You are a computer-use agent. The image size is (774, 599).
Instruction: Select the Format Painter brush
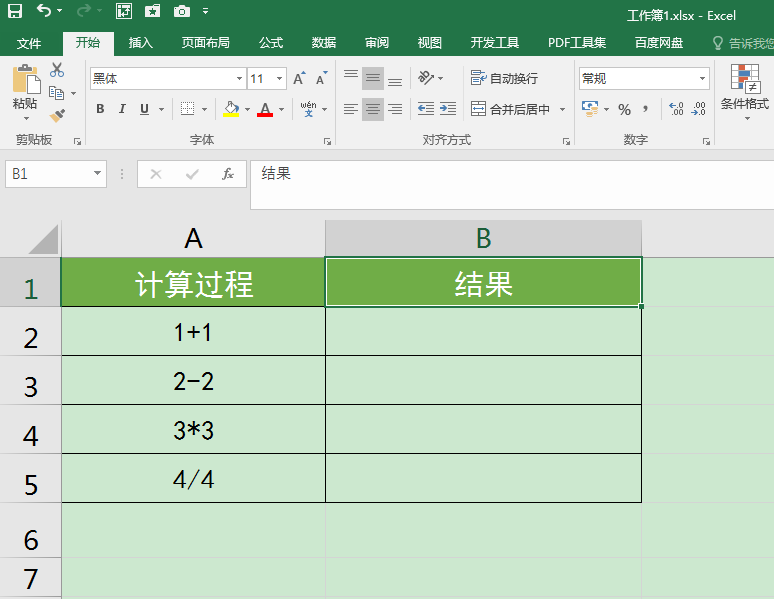57,116
